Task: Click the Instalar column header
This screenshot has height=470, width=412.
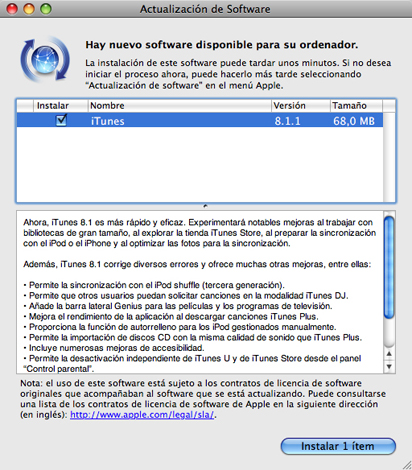Action: tap(60, 106)
